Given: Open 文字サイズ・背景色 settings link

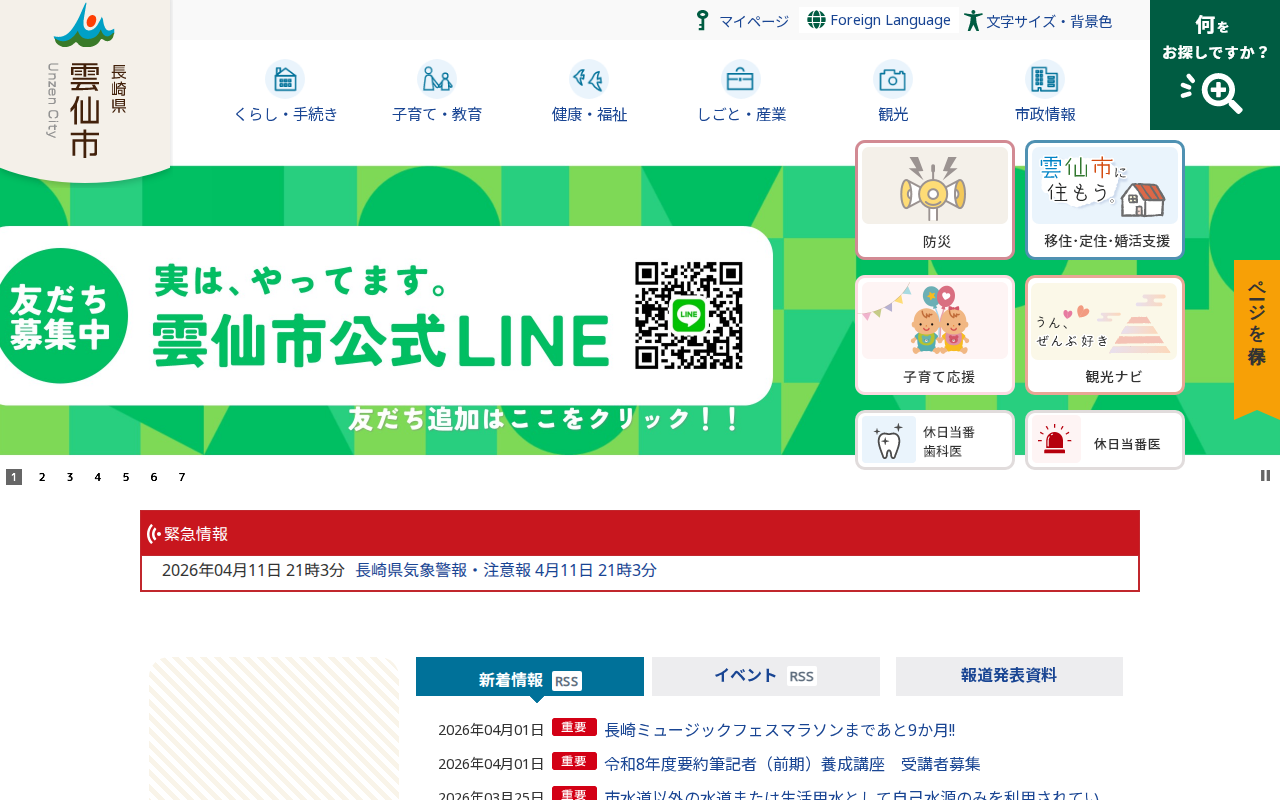Looking at the screenshot, I should tap(1049, 21).
